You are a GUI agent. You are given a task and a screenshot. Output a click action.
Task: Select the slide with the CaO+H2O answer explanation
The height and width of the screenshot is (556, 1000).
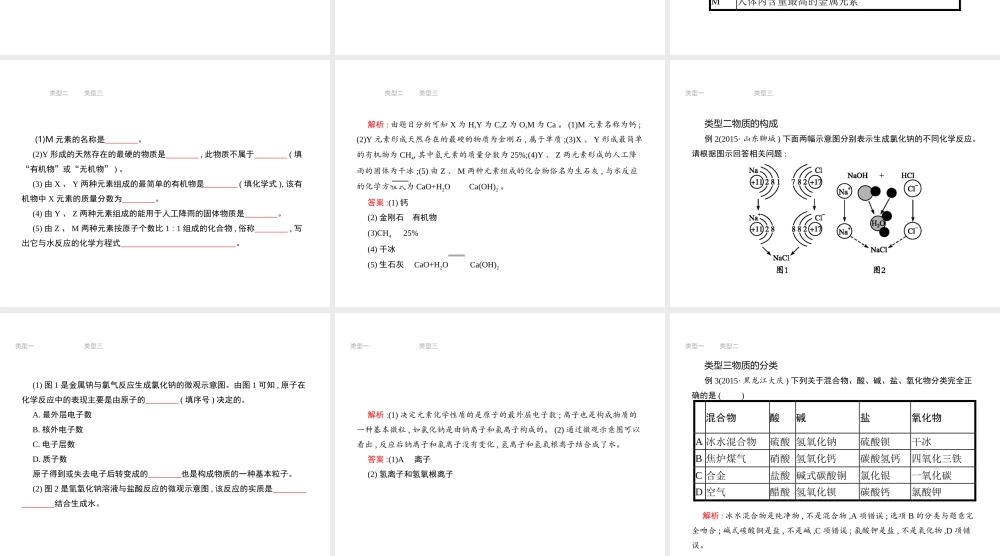point(499,184)
